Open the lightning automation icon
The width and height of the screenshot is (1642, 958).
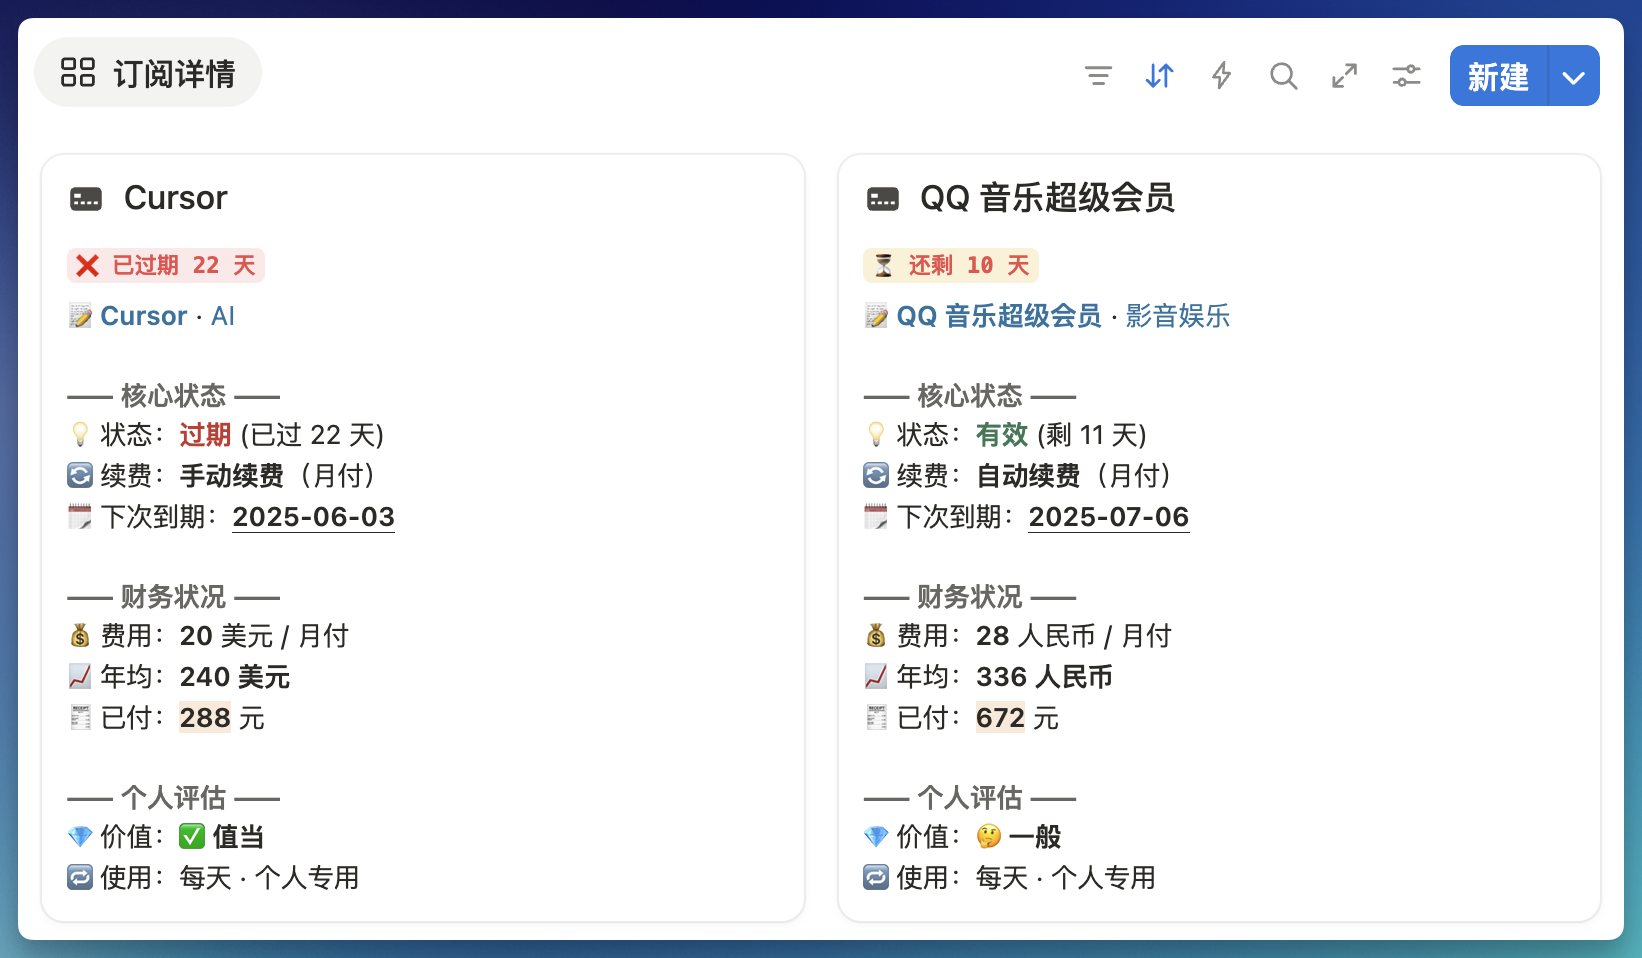click(x=1221, y=76)
